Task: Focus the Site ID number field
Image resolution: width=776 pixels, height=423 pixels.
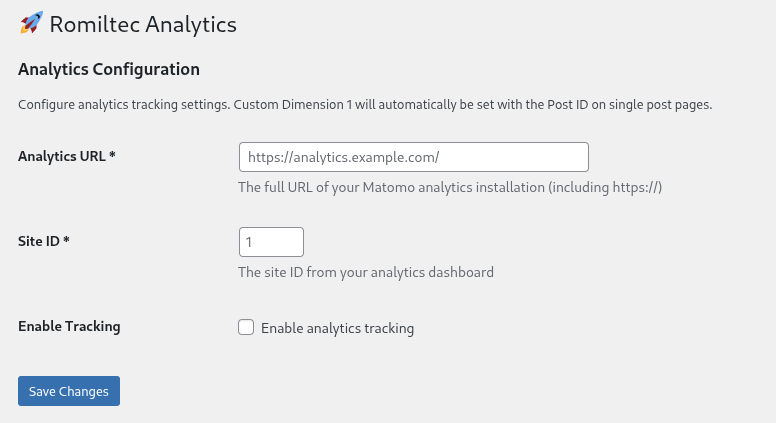Action: click(271, 242)
